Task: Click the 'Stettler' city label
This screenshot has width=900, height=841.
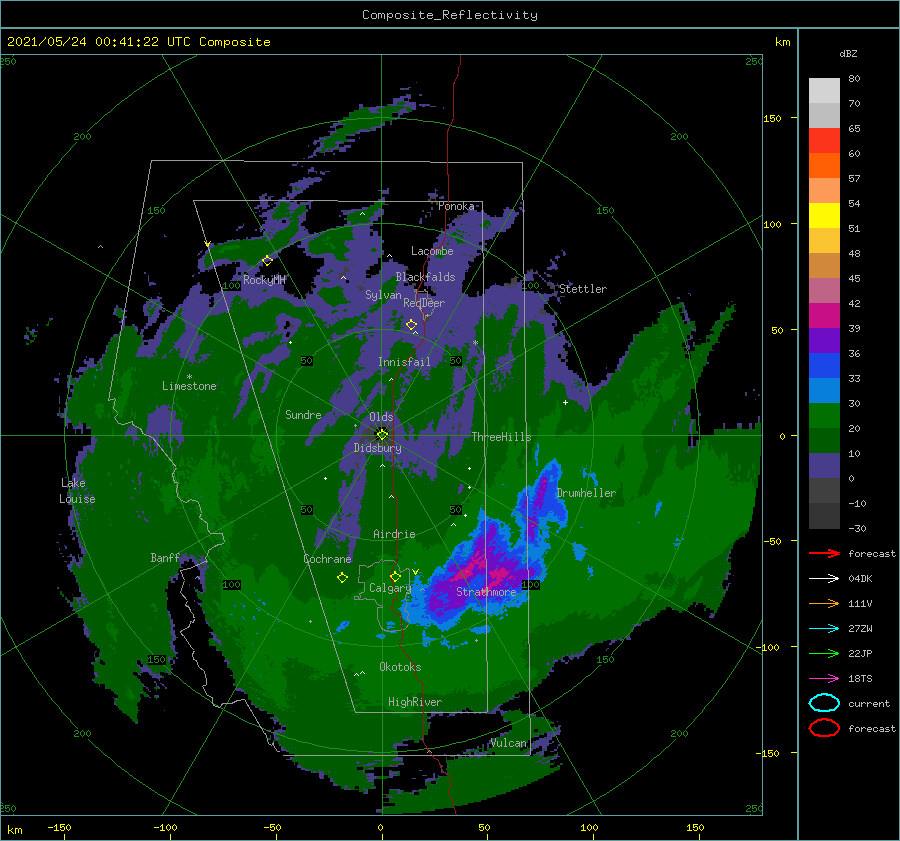Action: click(583, 289)
